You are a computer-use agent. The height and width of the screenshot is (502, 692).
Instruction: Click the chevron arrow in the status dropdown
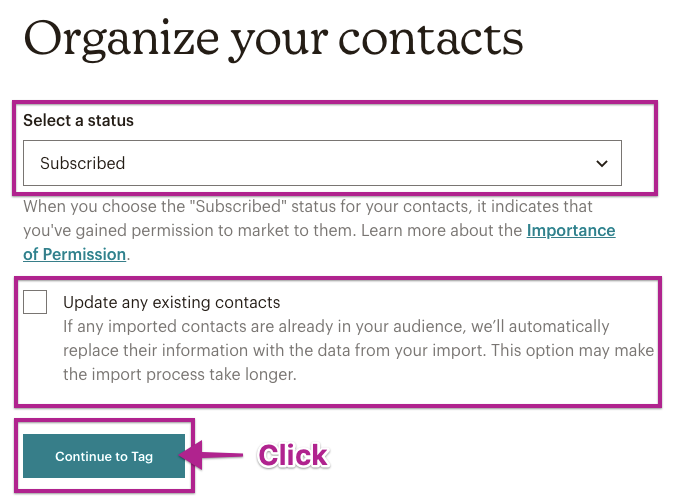[x=601, y=163]
